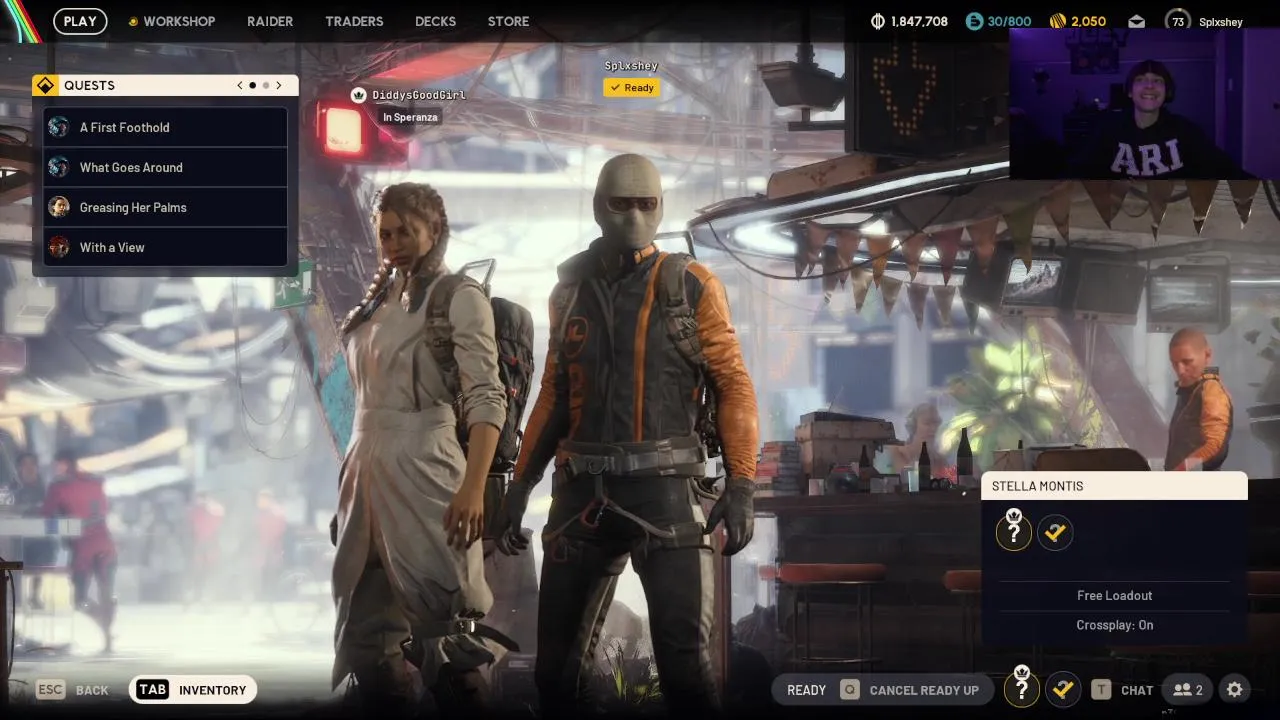Click the Quests panel diamond icon
Screen dimensions: 1280x720
coord(45,85)
